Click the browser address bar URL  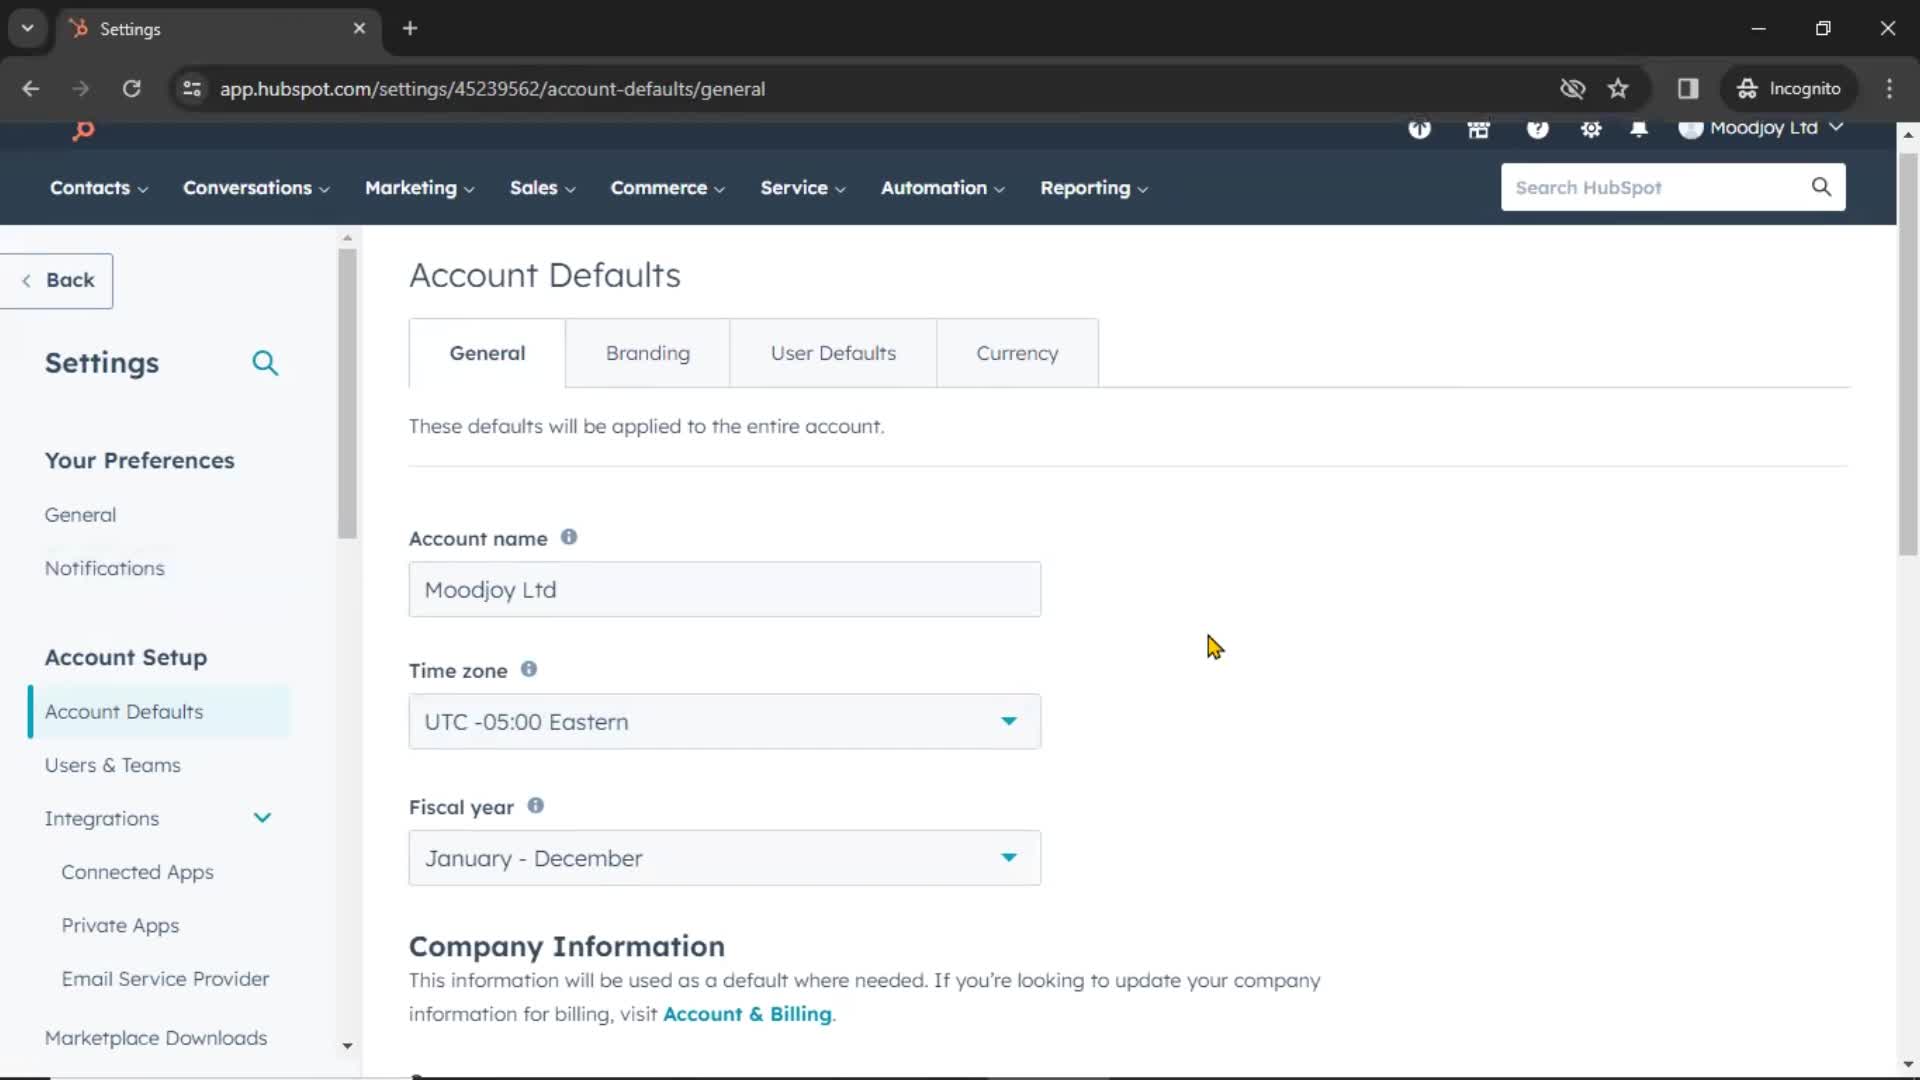pyautogui.click(x=492, y=89)
